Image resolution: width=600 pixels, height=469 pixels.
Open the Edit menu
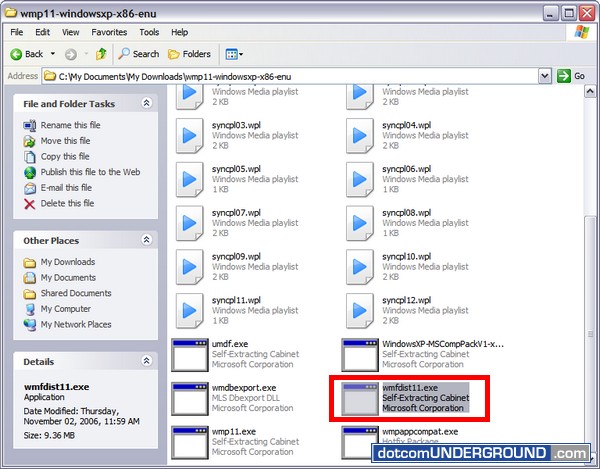click(42, 32)
